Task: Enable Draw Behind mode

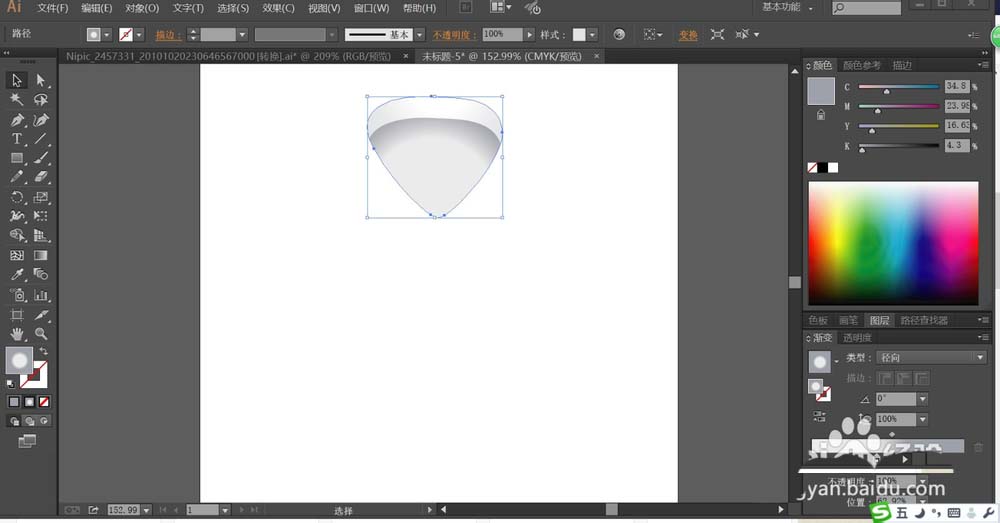Action: (29, 421)
